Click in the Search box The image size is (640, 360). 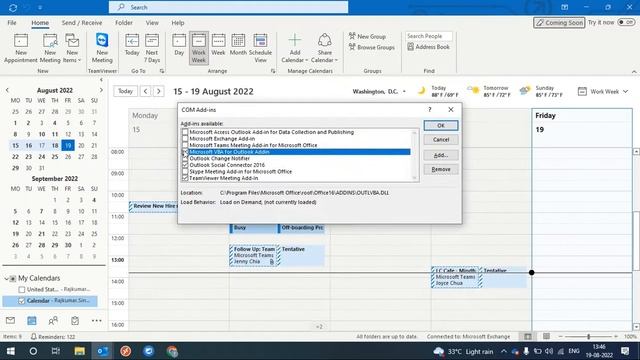(229, 7)
